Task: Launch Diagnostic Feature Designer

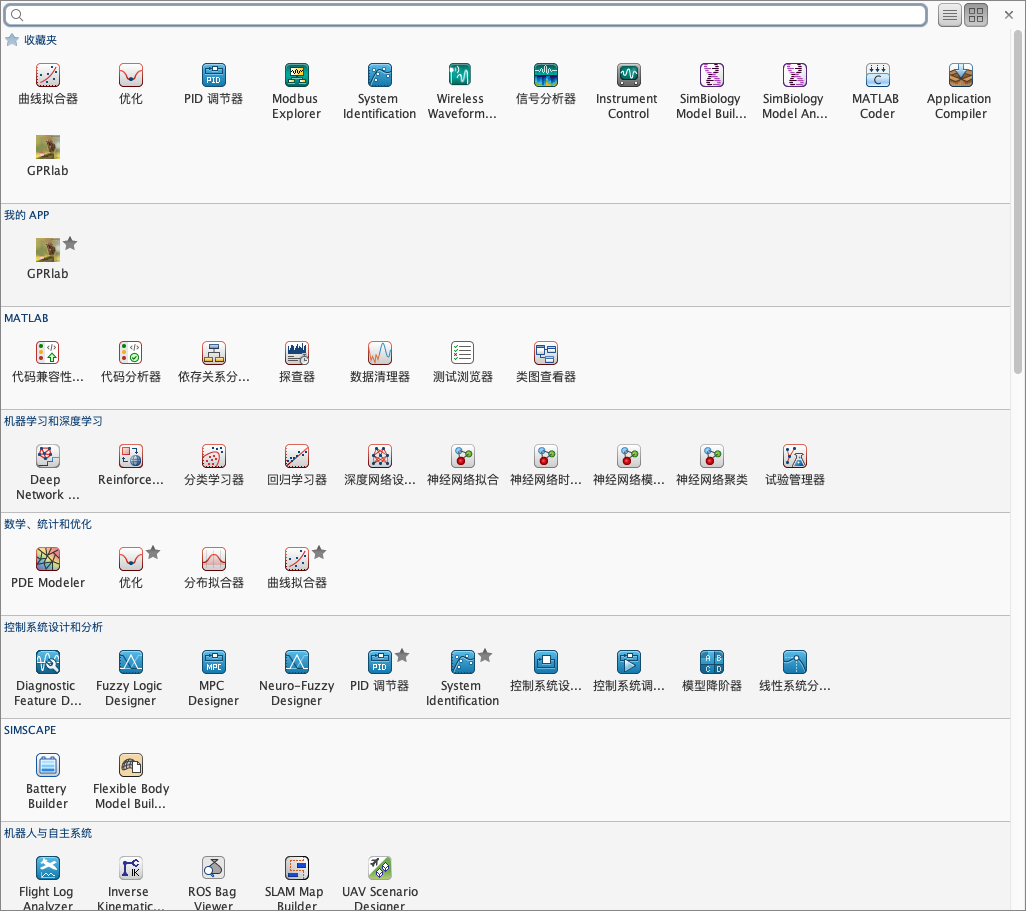Action: point(48,678)
